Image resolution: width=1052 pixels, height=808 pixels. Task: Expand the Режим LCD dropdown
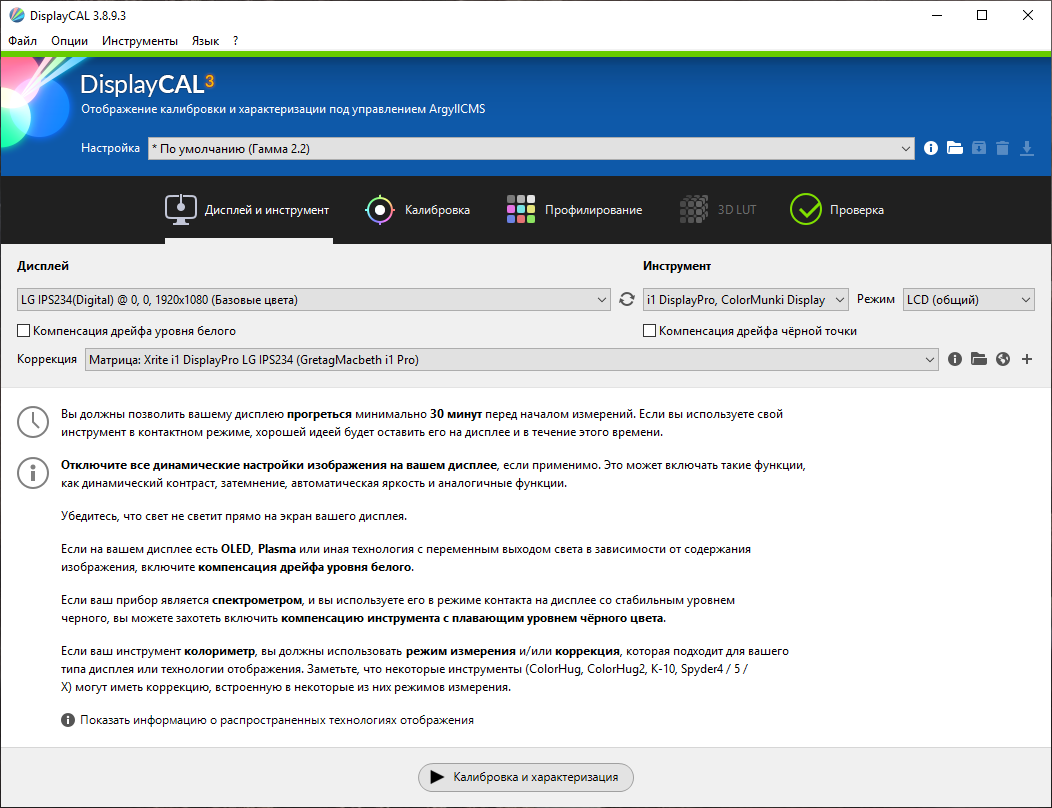point(968,299)
